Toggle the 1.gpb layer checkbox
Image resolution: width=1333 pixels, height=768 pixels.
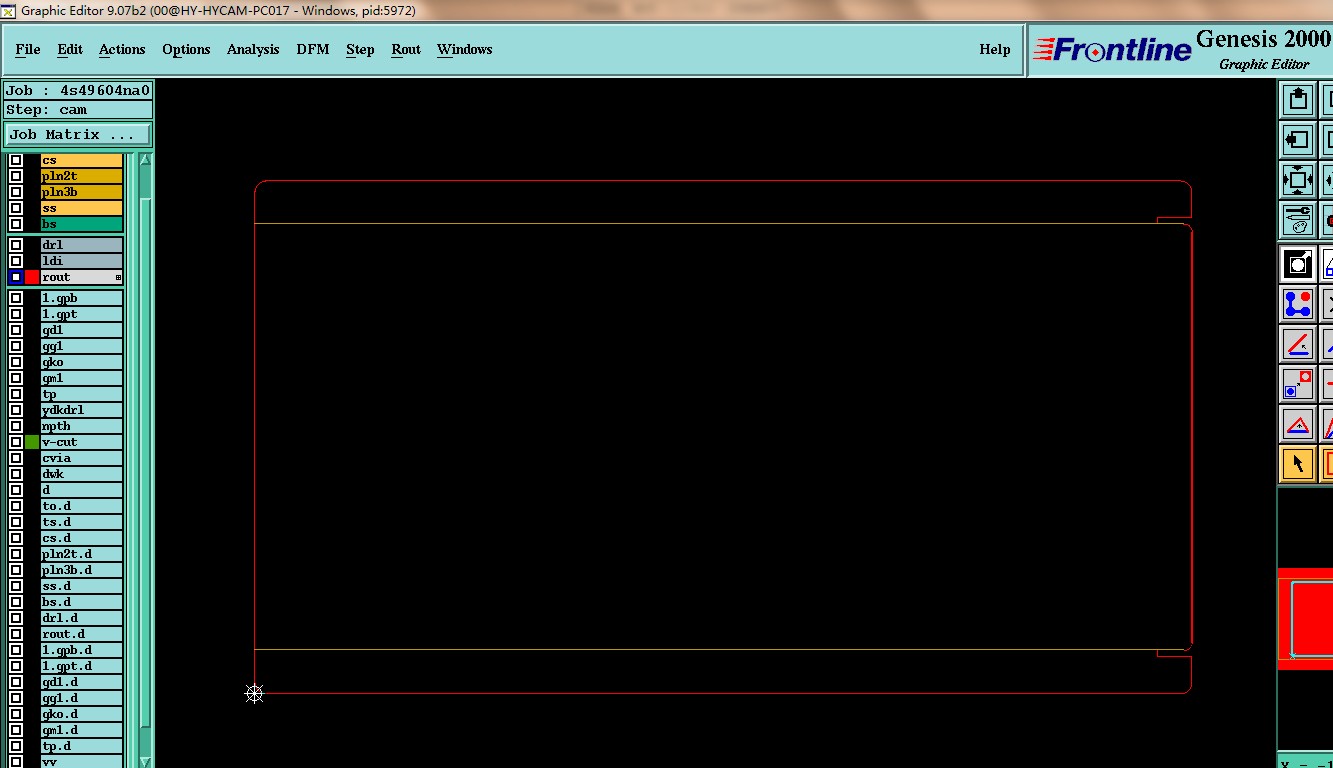[x=16, y=298]
